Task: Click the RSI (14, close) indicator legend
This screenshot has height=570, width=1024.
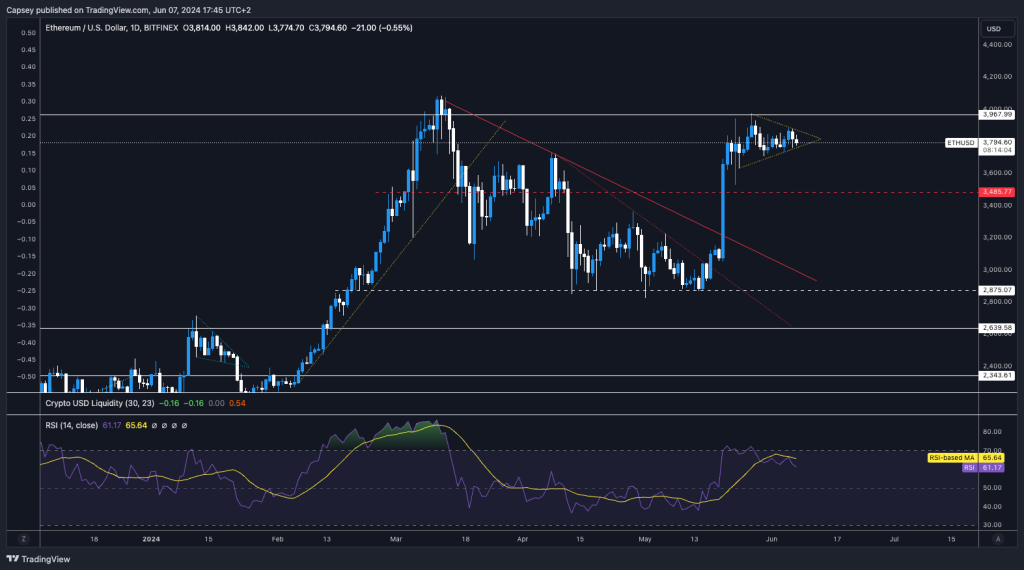Action: tap(72, 426)
